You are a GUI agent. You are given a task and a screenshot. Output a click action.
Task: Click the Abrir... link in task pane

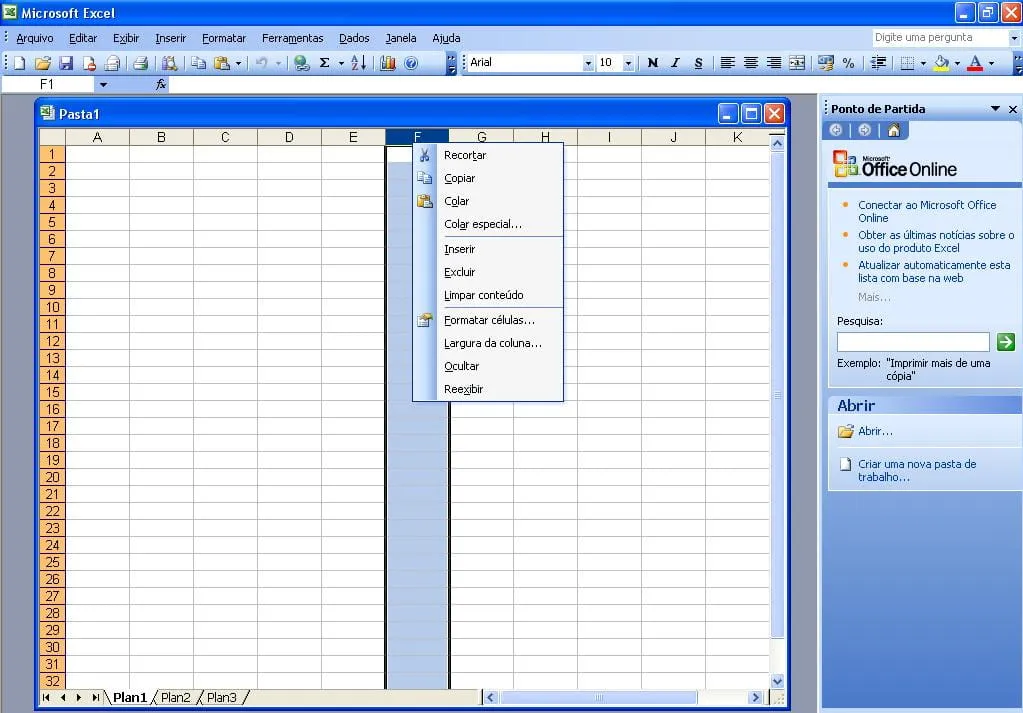[x=875, y=431]
